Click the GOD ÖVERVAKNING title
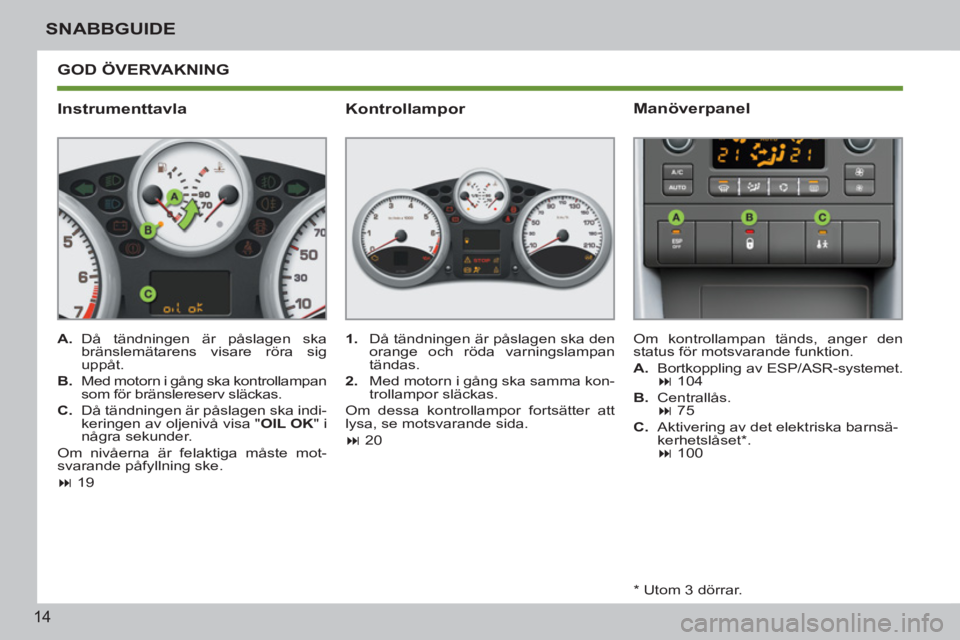 [143, 69]
